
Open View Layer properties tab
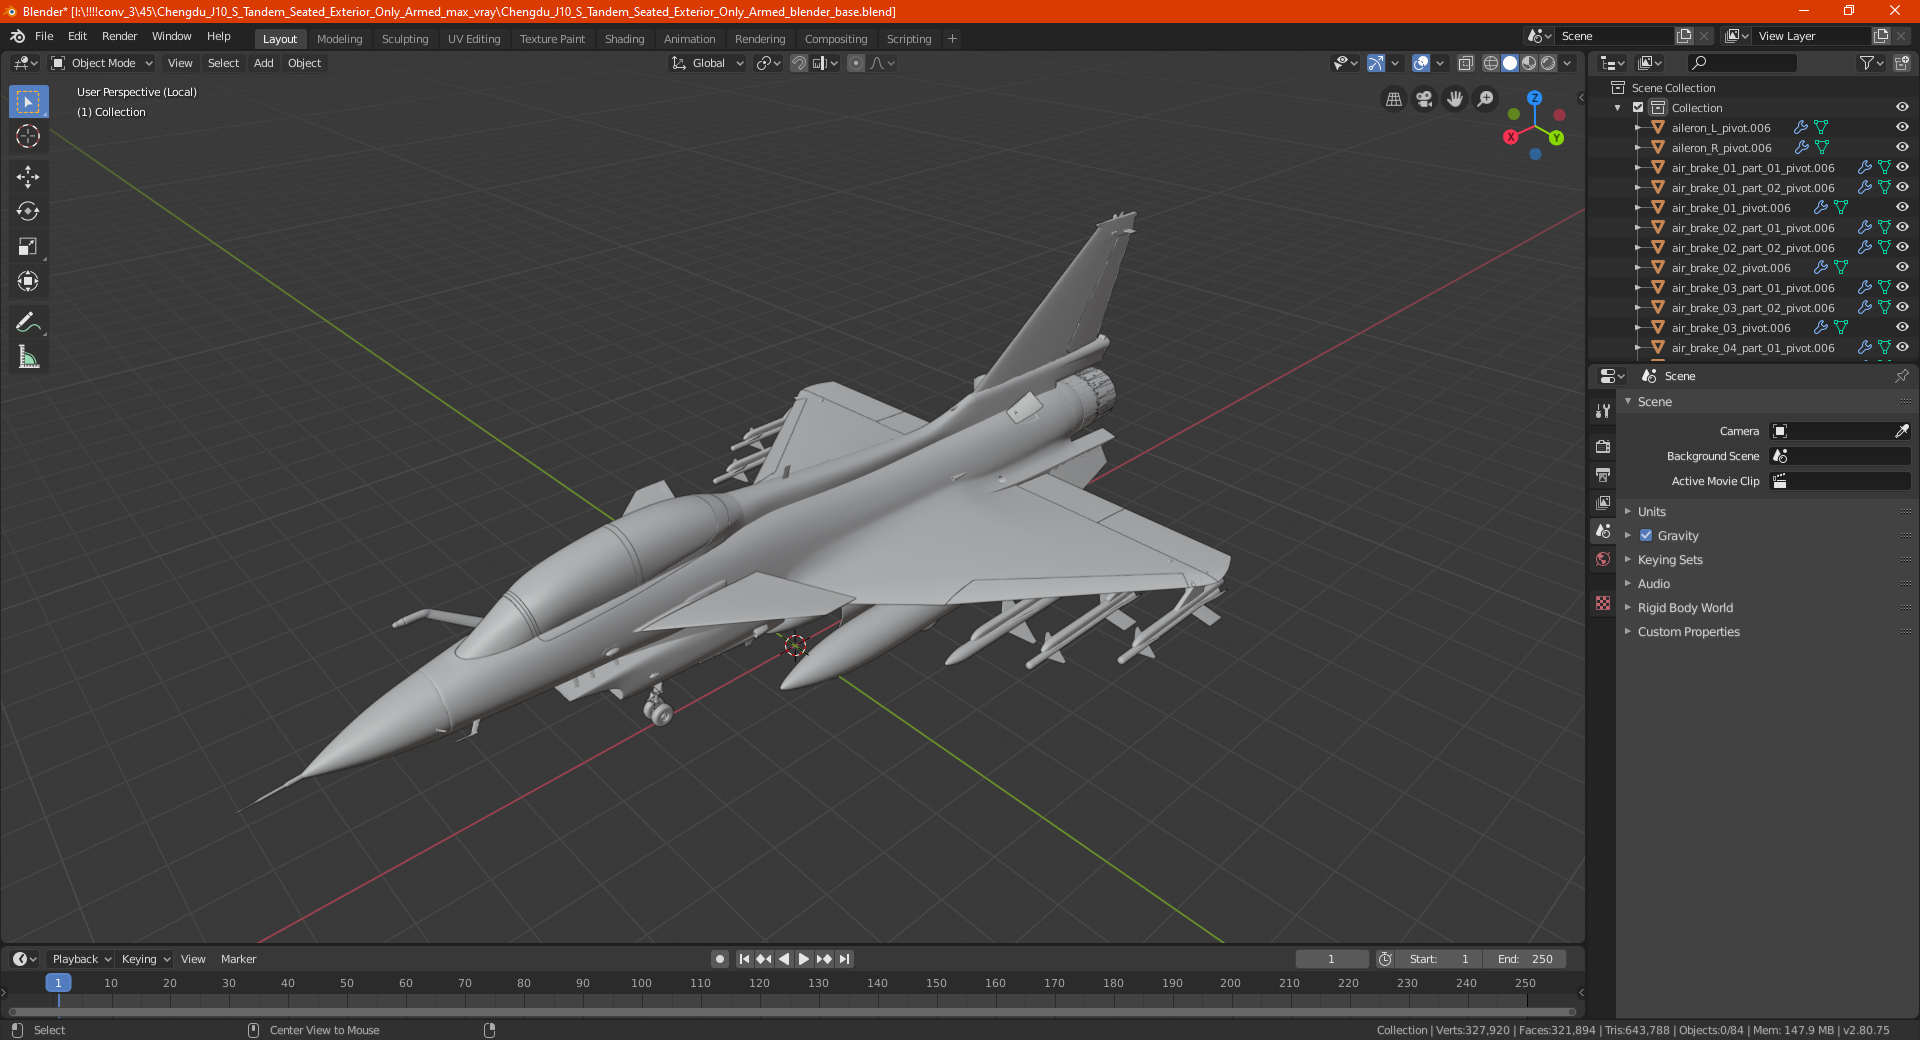point(1603,502)
